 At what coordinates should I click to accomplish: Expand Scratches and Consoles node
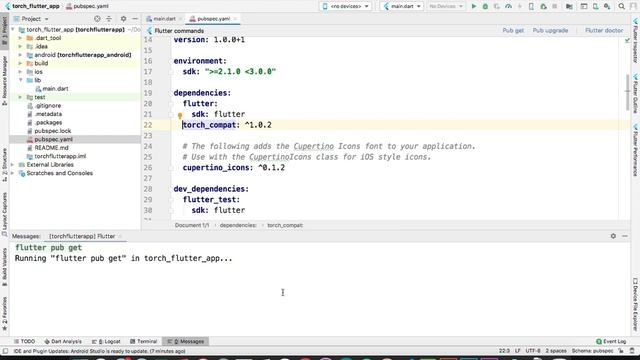(x=13, y=173)
